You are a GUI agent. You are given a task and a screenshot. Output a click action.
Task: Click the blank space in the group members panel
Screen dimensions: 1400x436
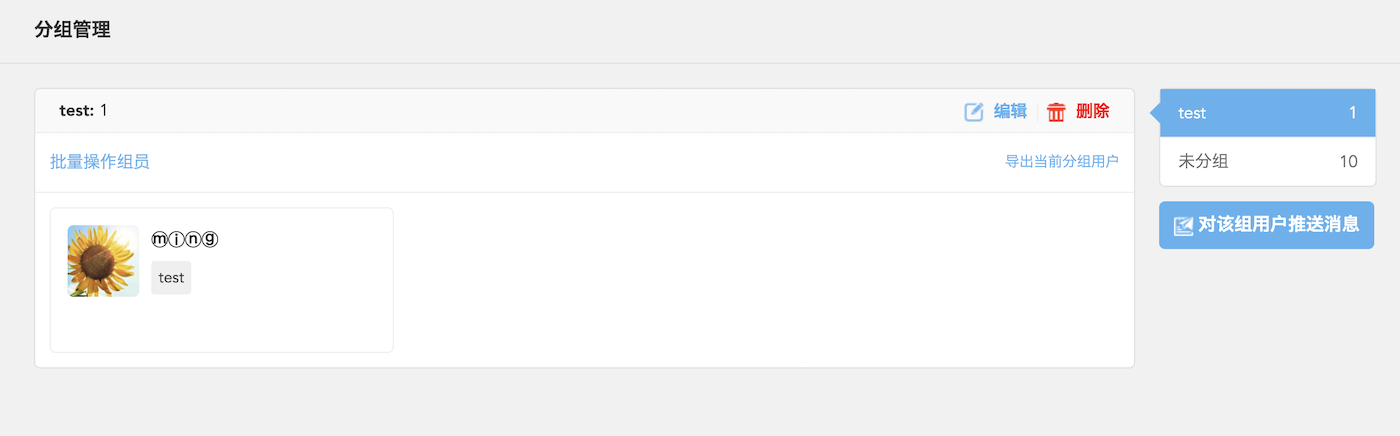coord(760,280)
